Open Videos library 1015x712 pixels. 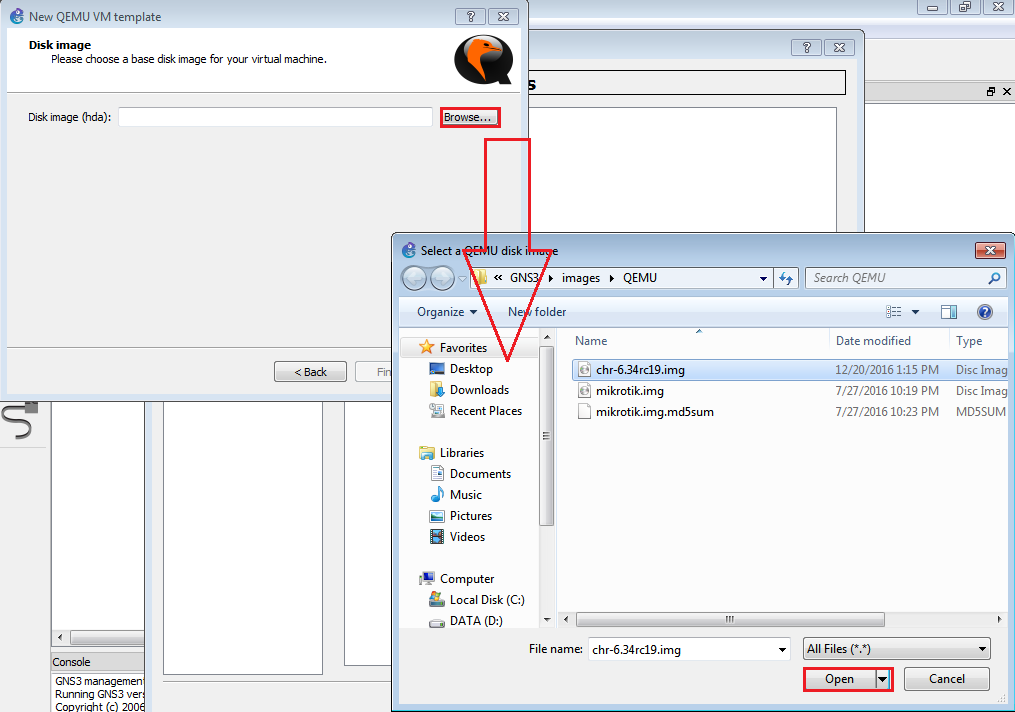click(x=467, y=537)
